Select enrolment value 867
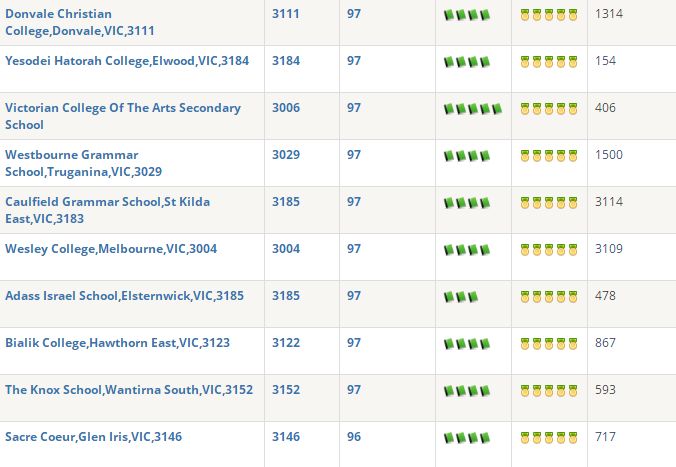 pos(605,343)
